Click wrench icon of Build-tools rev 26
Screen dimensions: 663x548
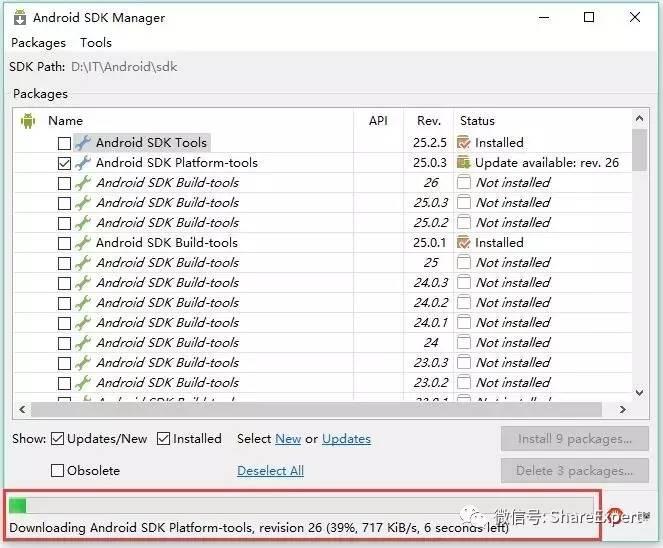[83, 183]
